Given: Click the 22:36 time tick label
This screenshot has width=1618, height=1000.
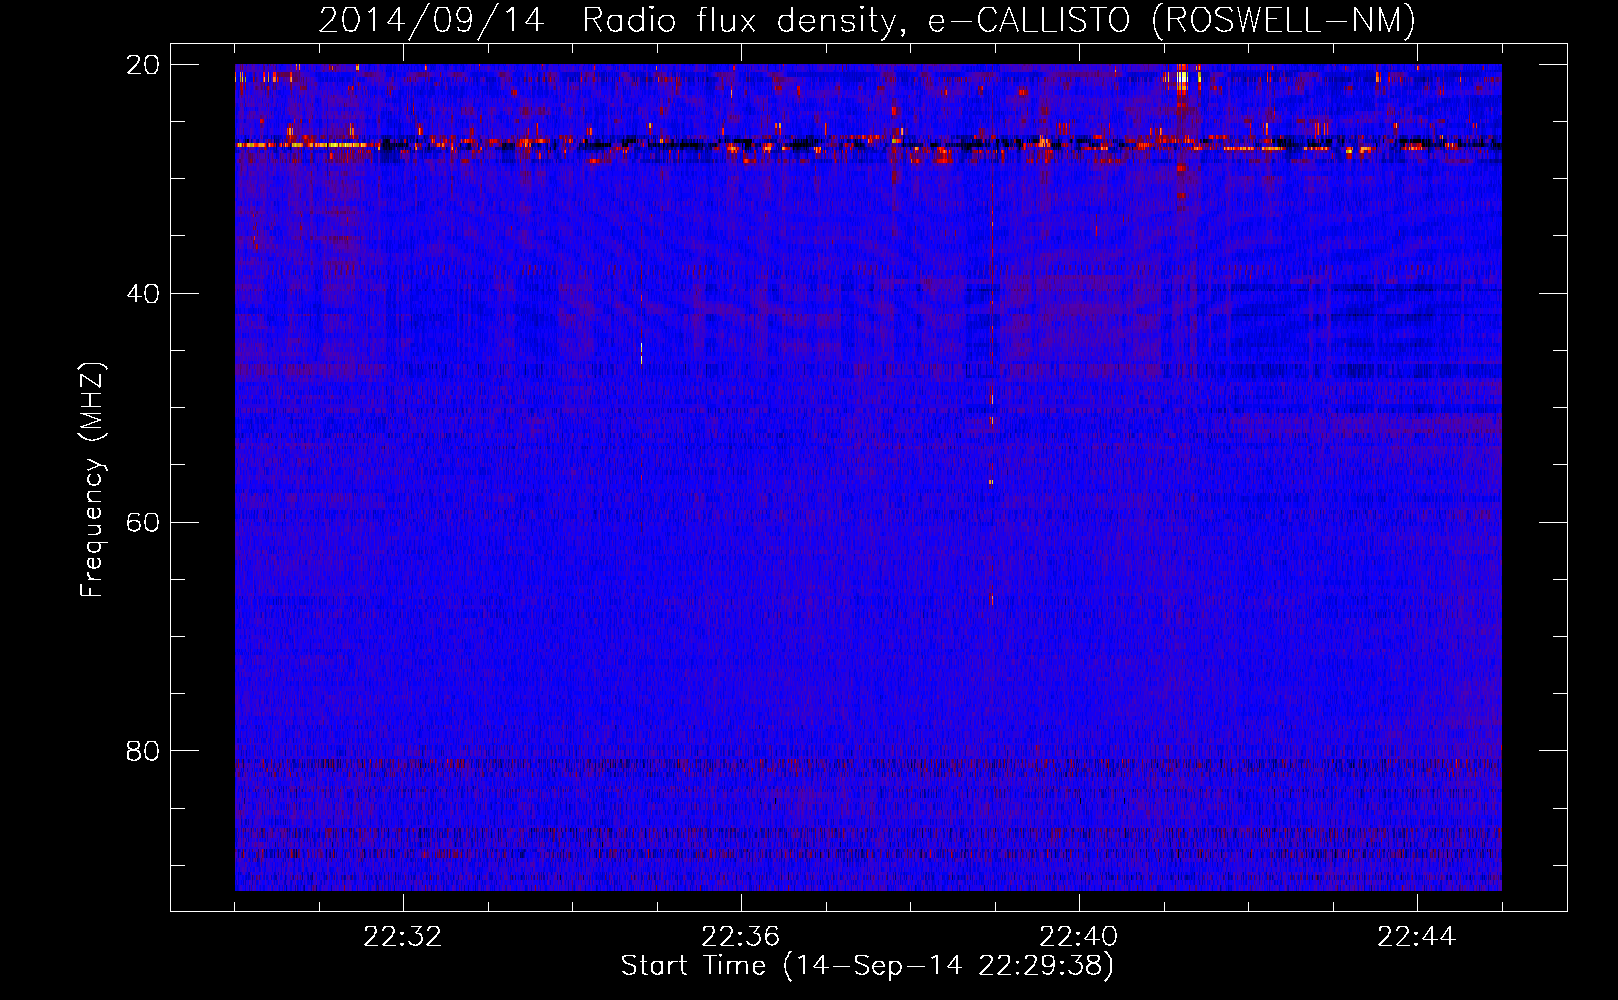Looking at the screenshot, I should click(741, 937).
